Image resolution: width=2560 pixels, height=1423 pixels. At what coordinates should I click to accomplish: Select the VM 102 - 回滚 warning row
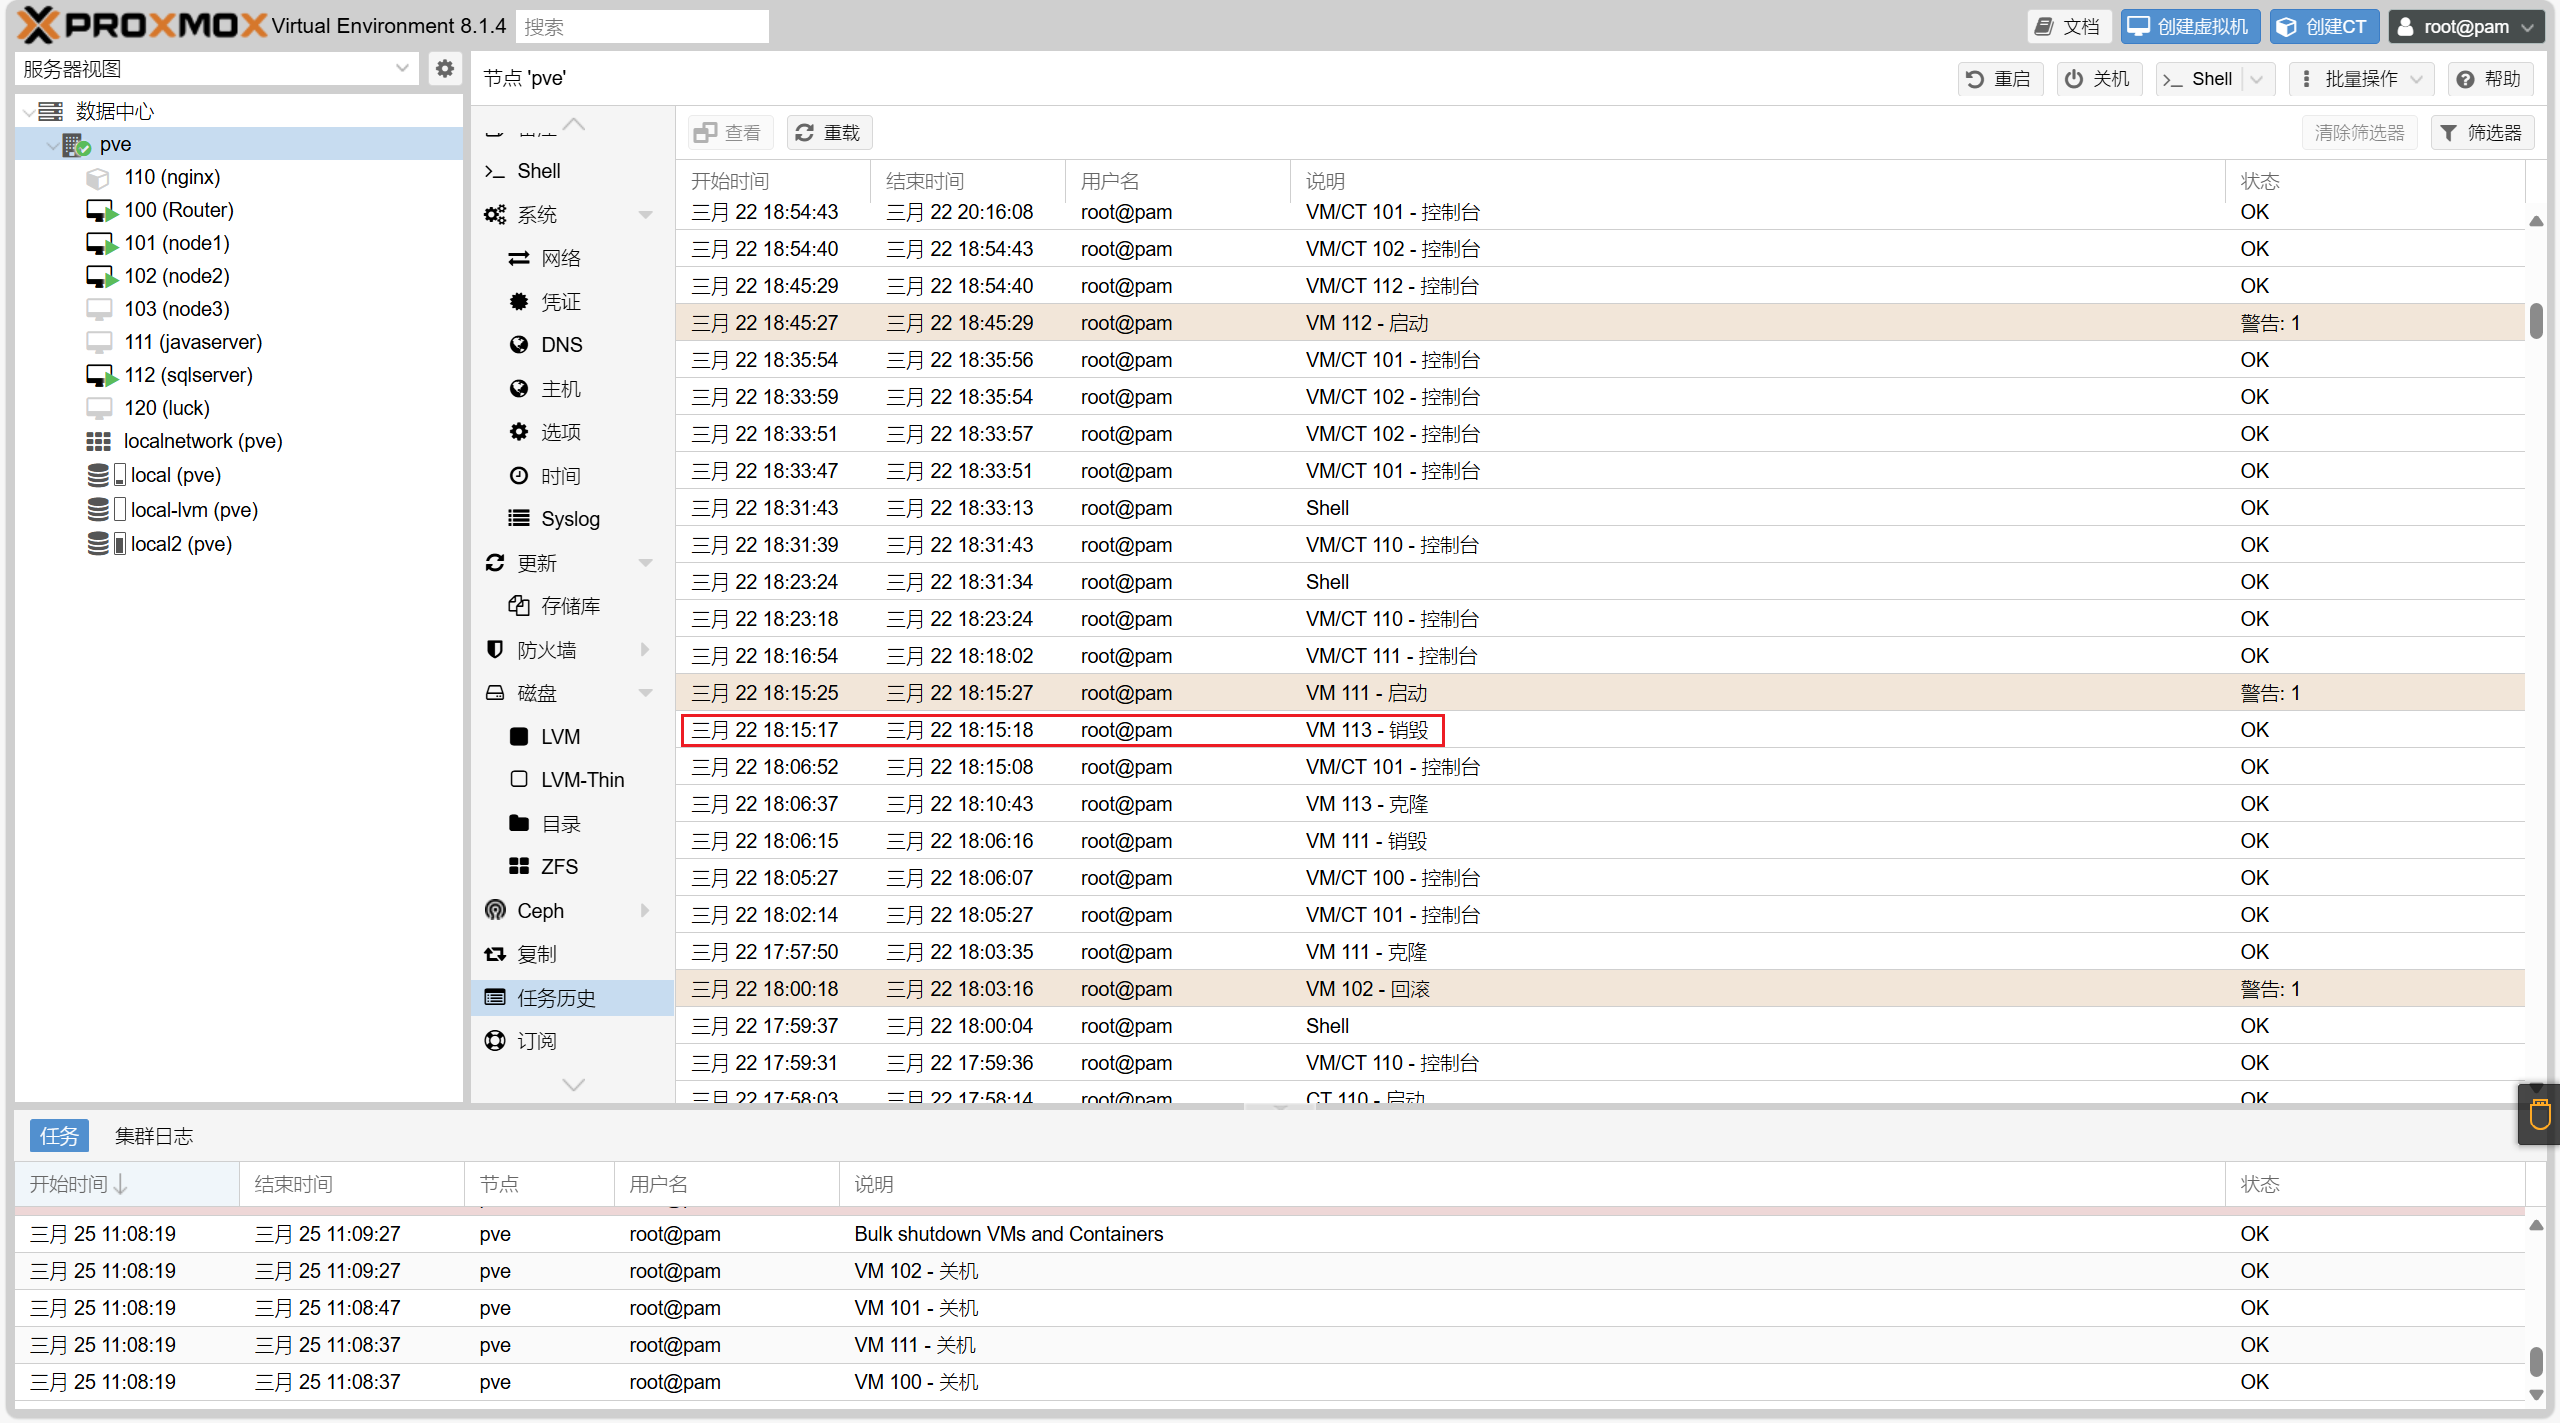[1600, 989]
